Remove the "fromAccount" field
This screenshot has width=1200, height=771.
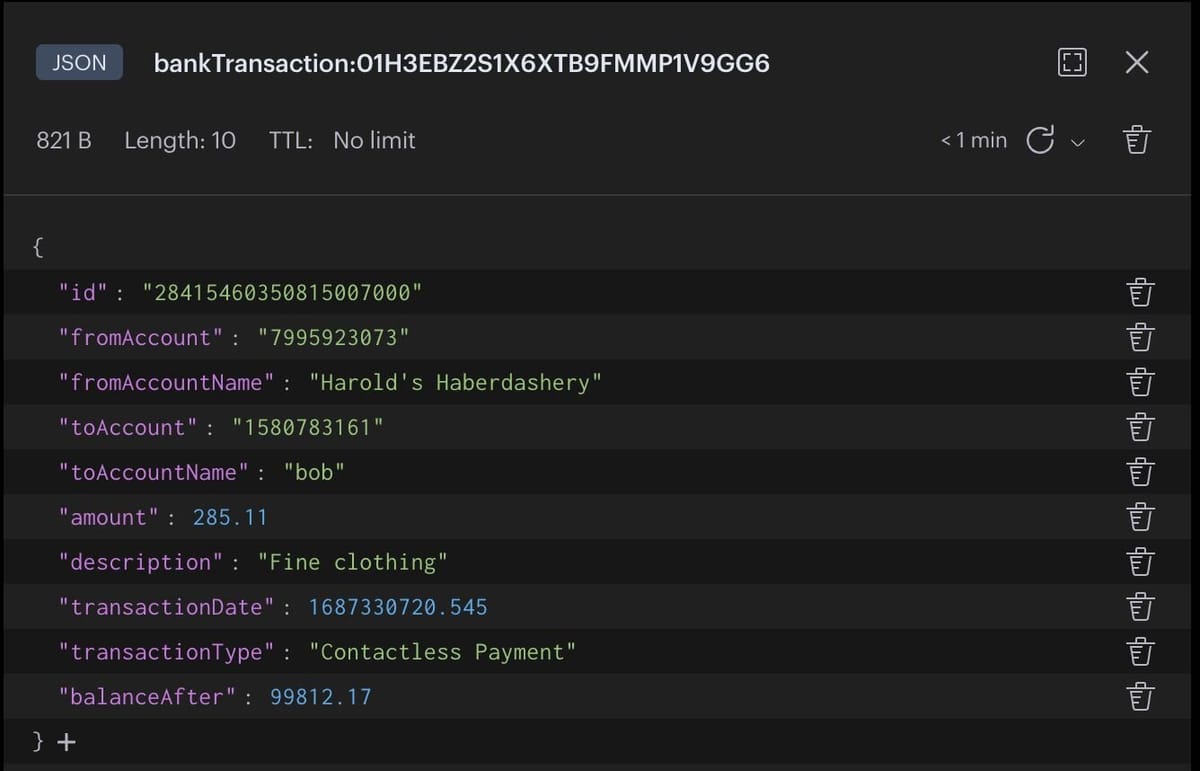[x=1140, y=337]
